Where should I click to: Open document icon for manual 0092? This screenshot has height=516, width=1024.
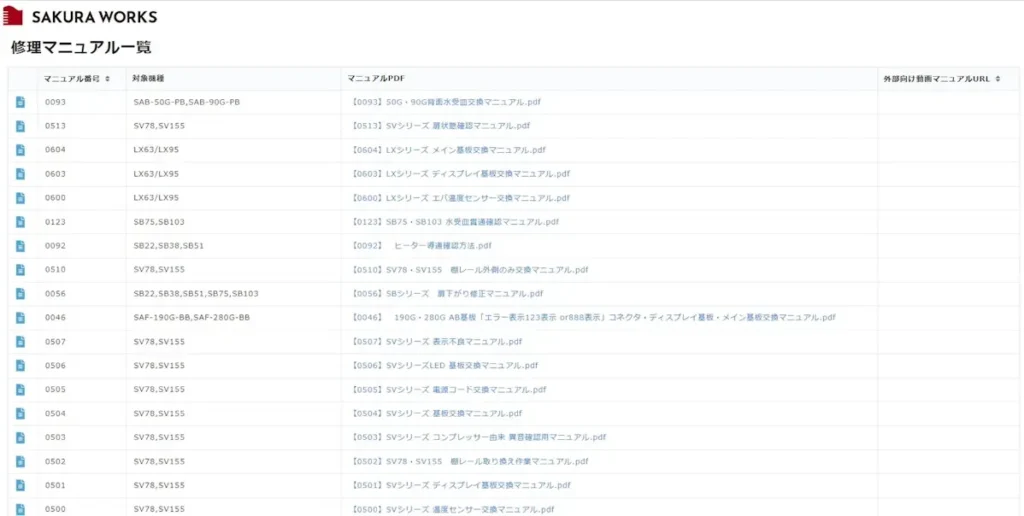pyautogui.click(x=20, y=246)
